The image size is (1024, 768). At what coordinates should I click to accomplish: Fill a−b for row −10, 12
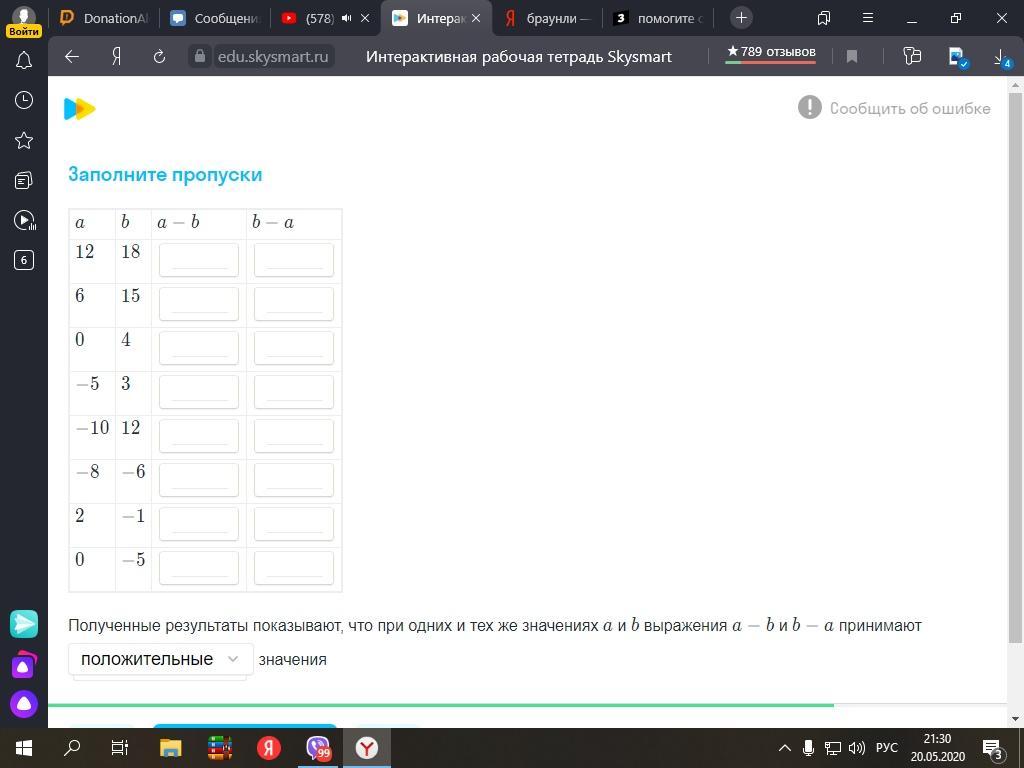pos(199,436)
